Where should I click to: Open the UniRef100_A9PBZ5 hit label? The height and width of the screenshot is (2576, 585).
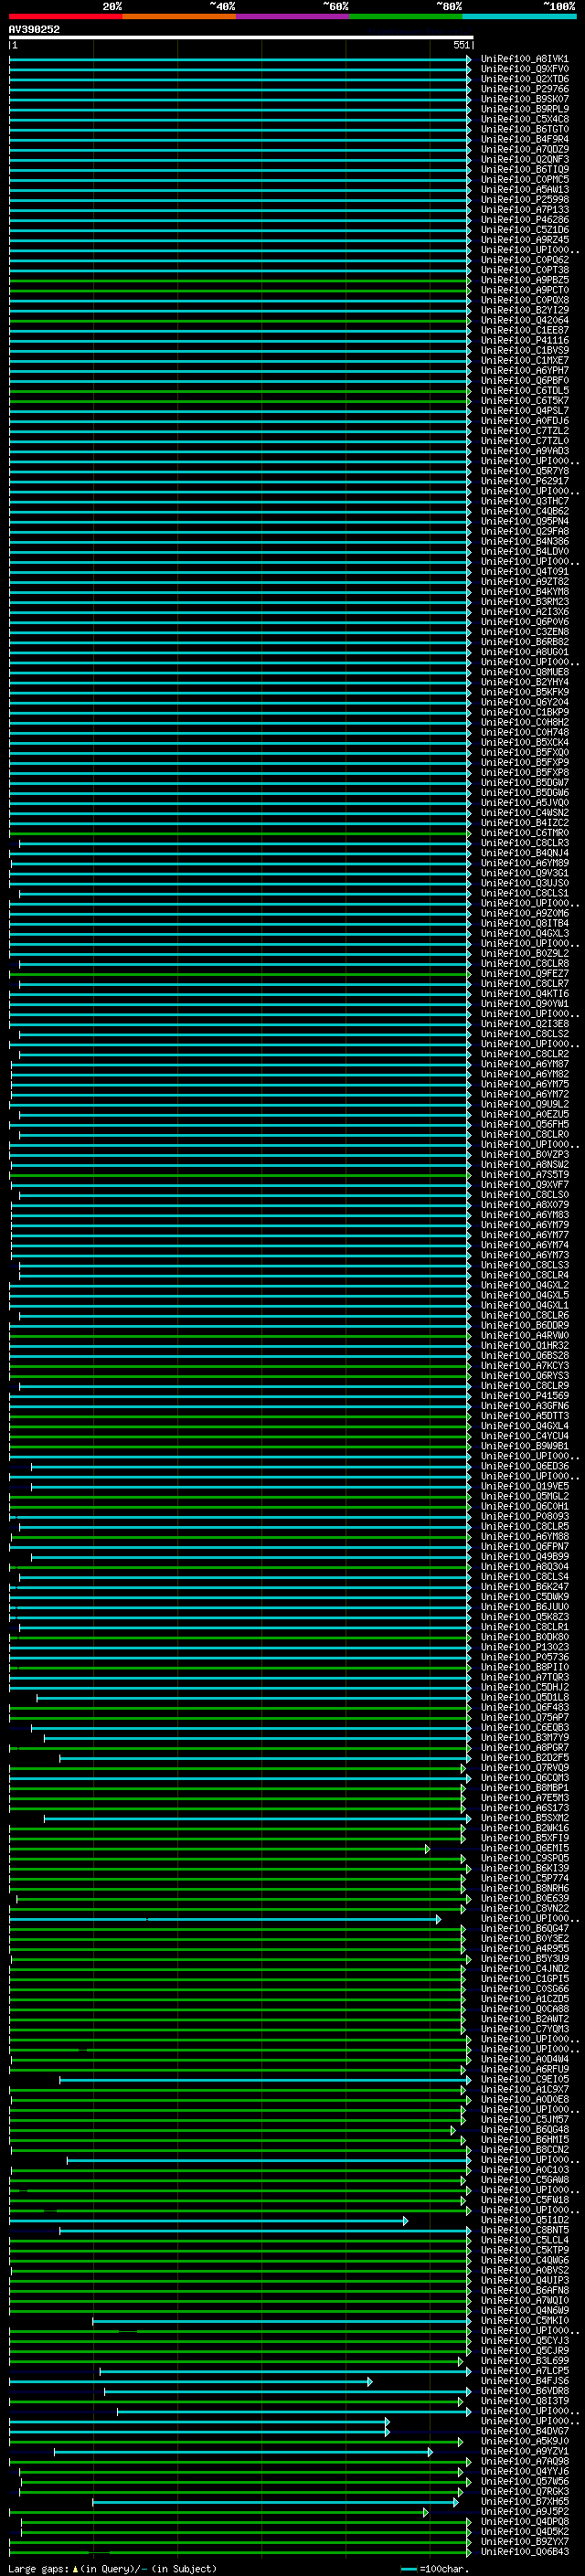tap(524, 281)
